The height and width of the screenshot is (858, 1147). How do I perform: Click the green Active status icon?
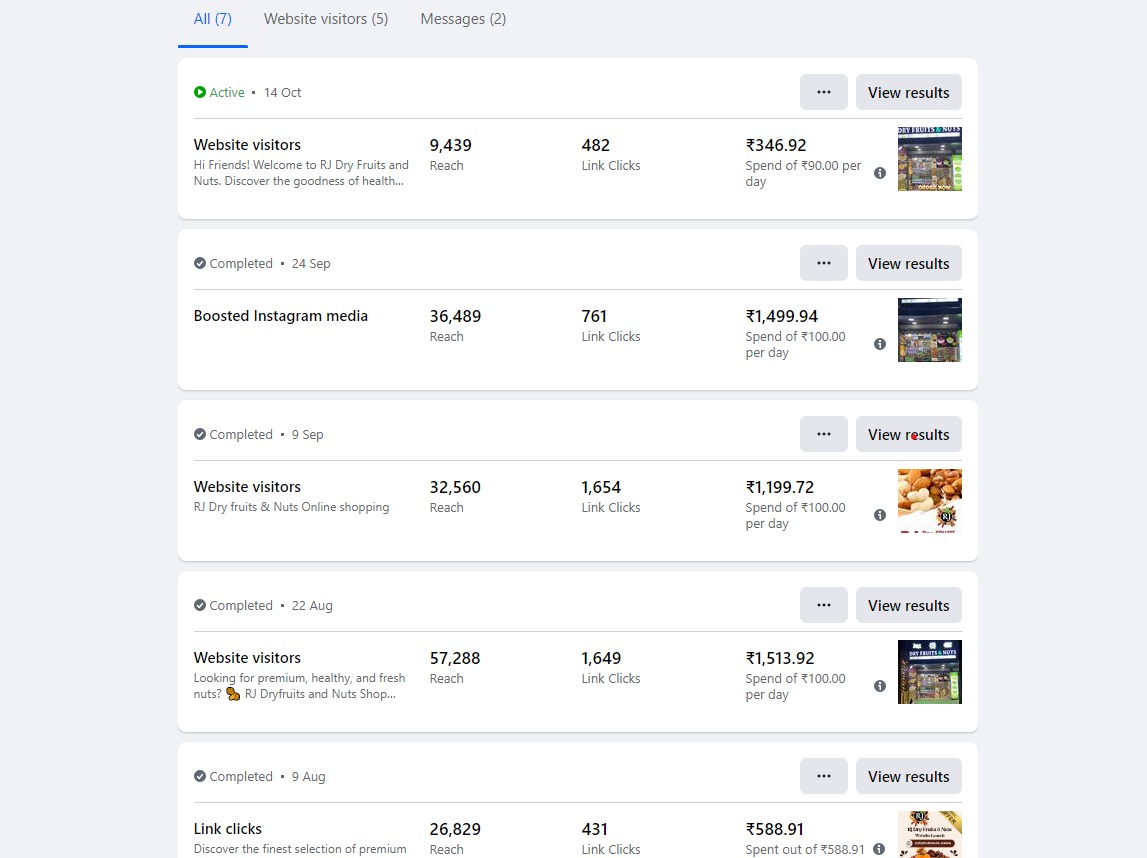tap(200, 93)
